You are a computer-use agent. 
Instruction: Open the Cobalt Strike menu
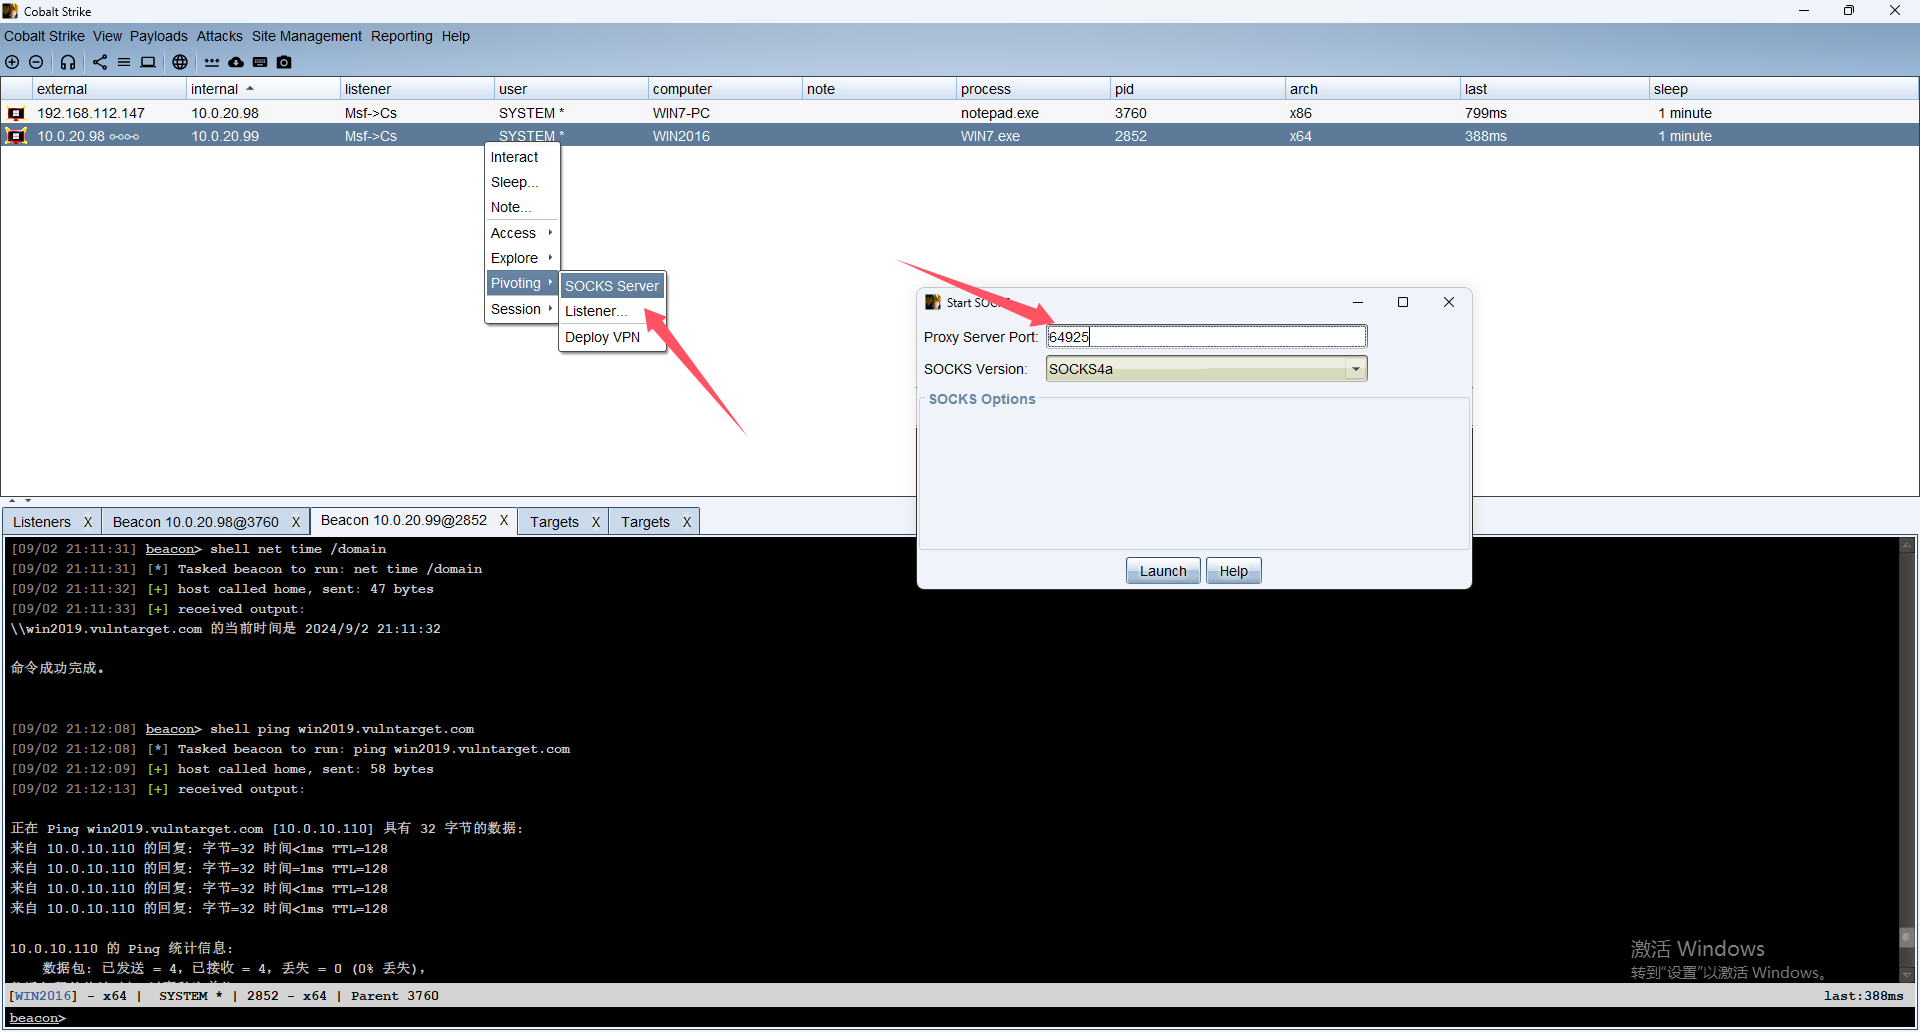pos(44,36)
